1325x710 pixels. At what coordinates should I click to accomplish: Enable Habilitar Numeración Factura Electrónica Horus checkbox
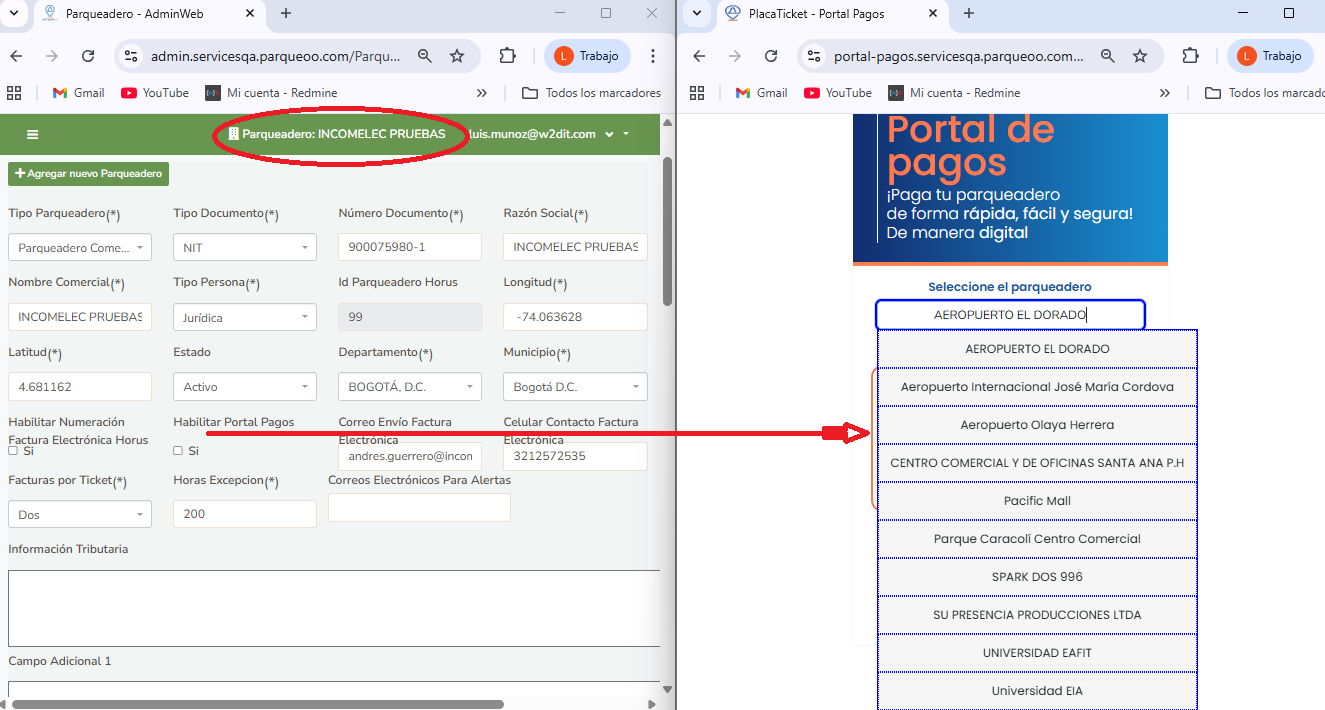point(13,451)
